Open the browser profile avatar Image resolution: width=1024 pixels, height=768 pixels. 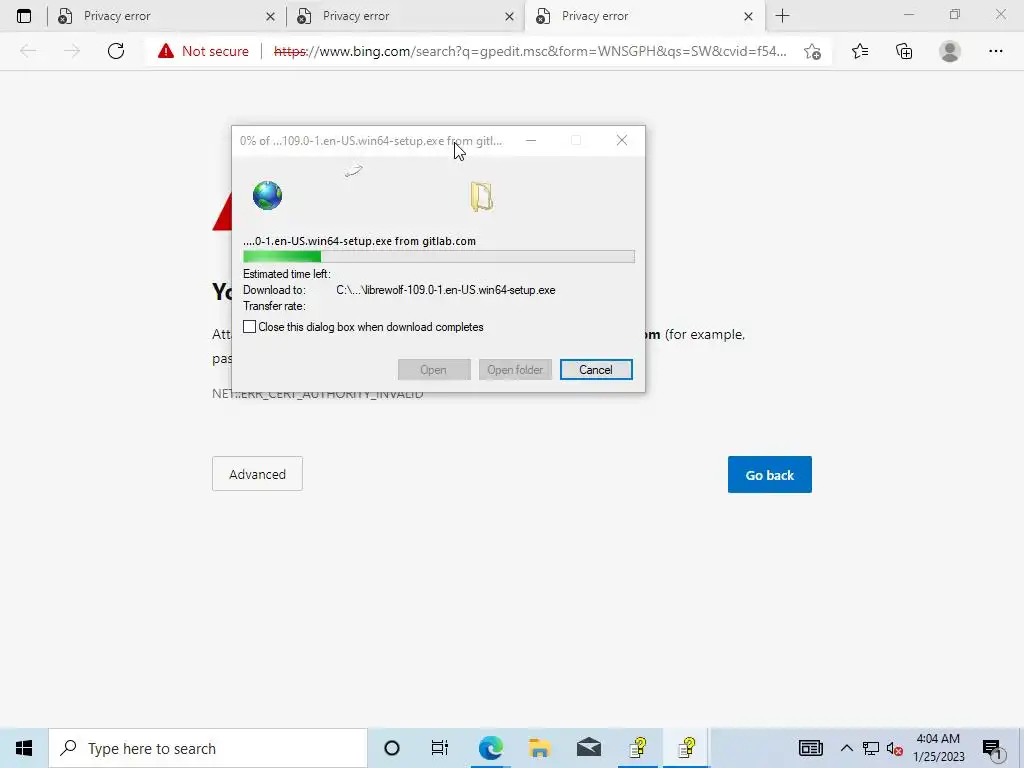950,51
